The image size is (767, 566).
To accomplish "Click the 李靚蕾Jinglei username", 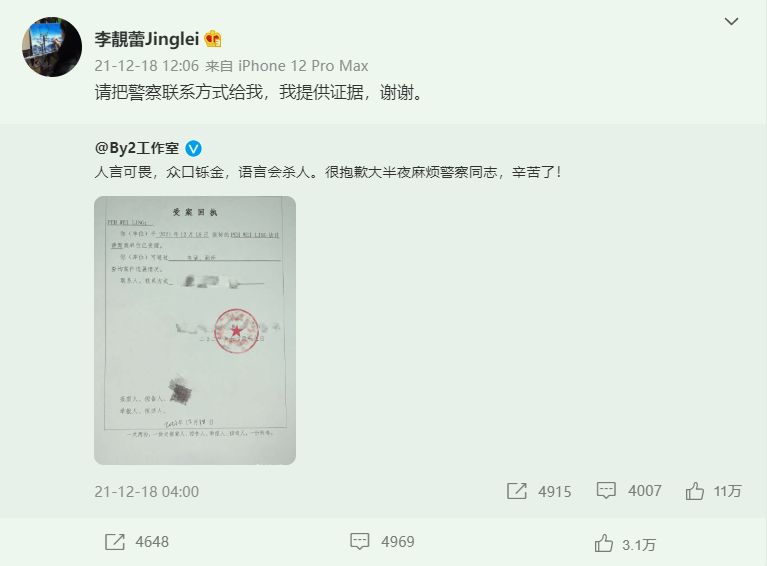I will pos(147,39).
